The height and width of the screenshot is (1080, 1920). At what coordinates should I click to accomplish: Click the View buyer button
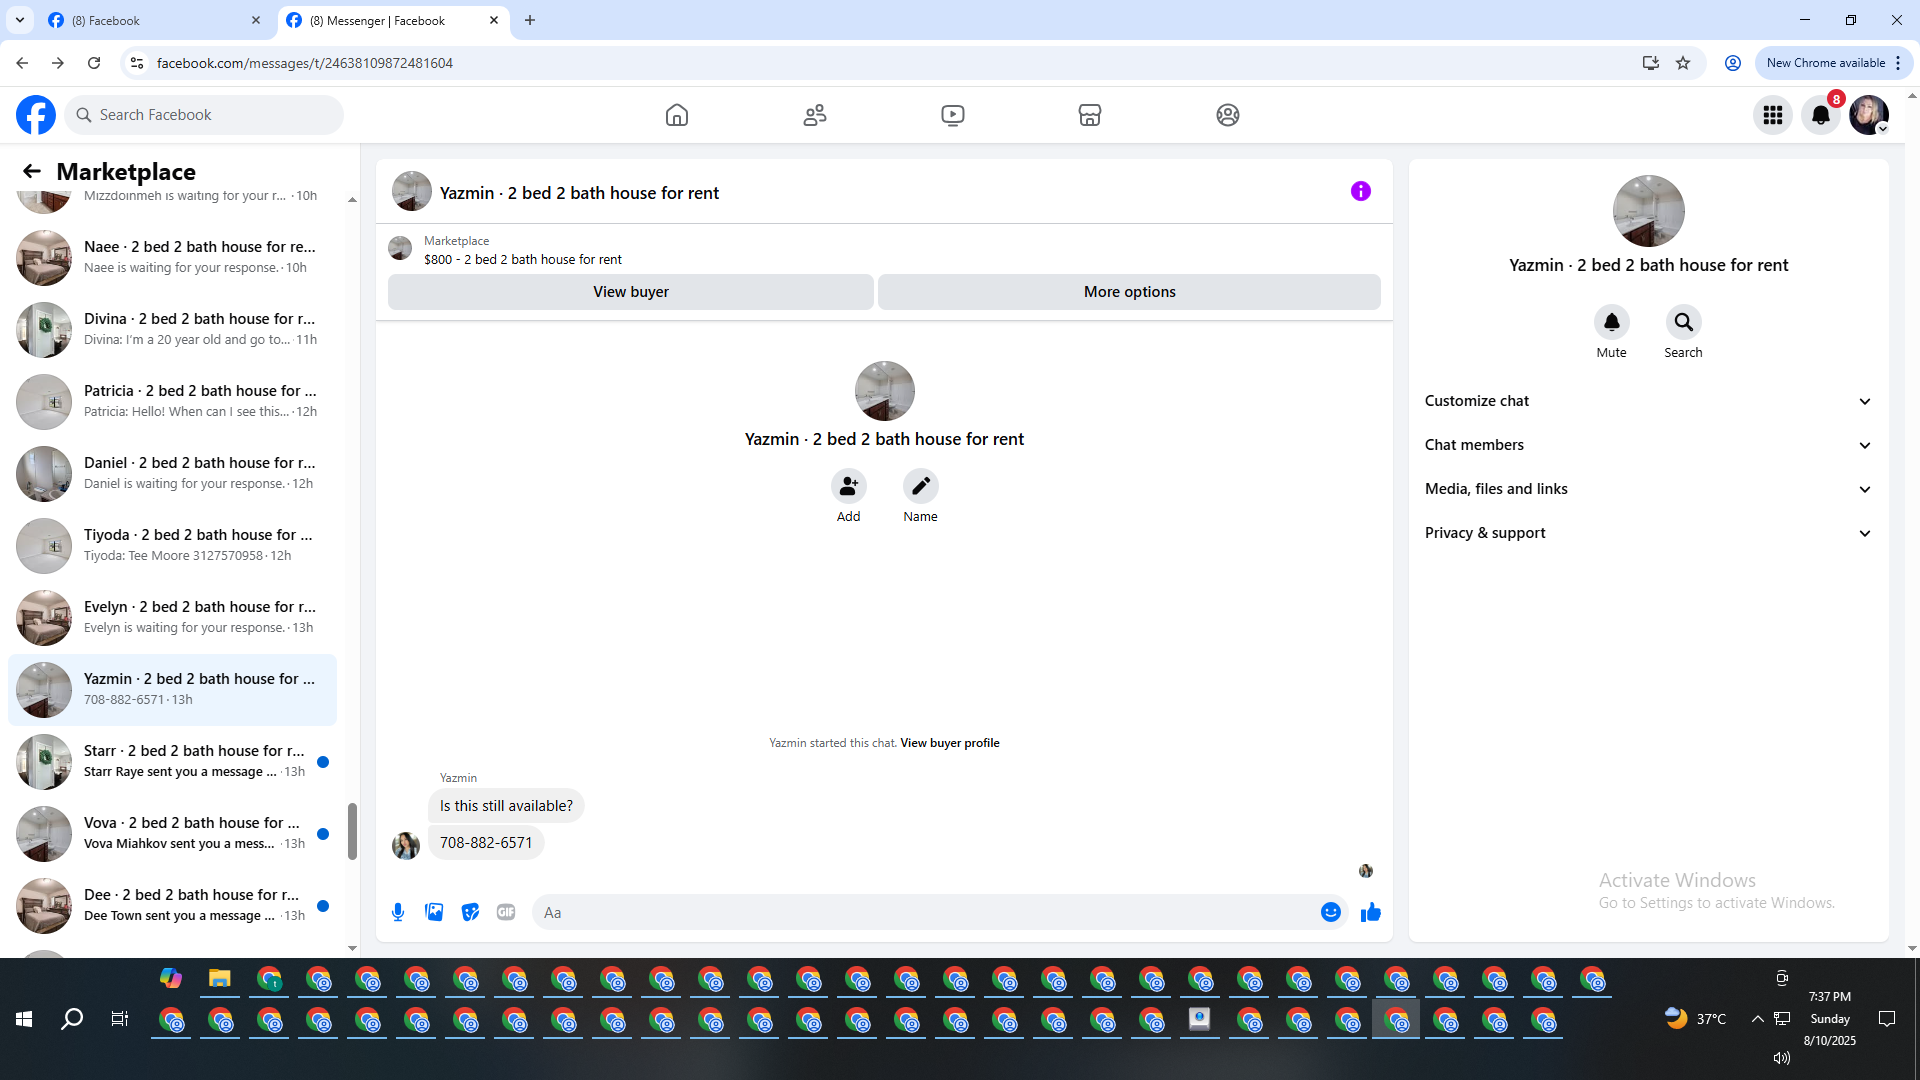[x=630, y=292]
